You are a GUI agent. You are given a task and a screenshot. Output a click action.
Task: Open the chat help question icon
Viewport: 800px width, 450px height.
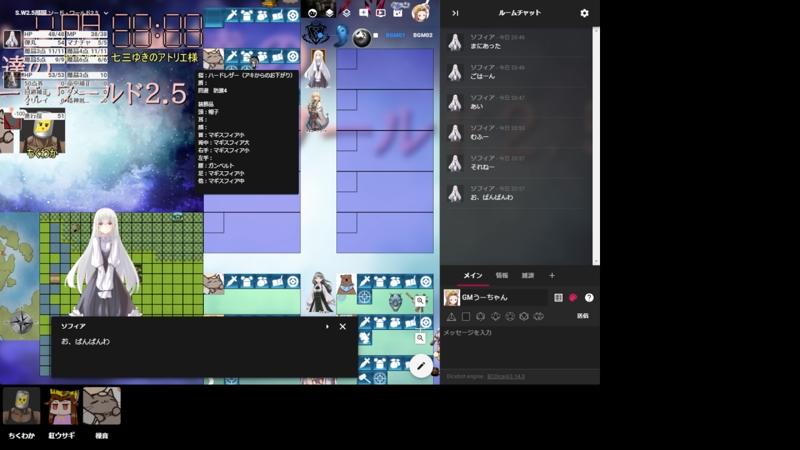click(589, 297)
